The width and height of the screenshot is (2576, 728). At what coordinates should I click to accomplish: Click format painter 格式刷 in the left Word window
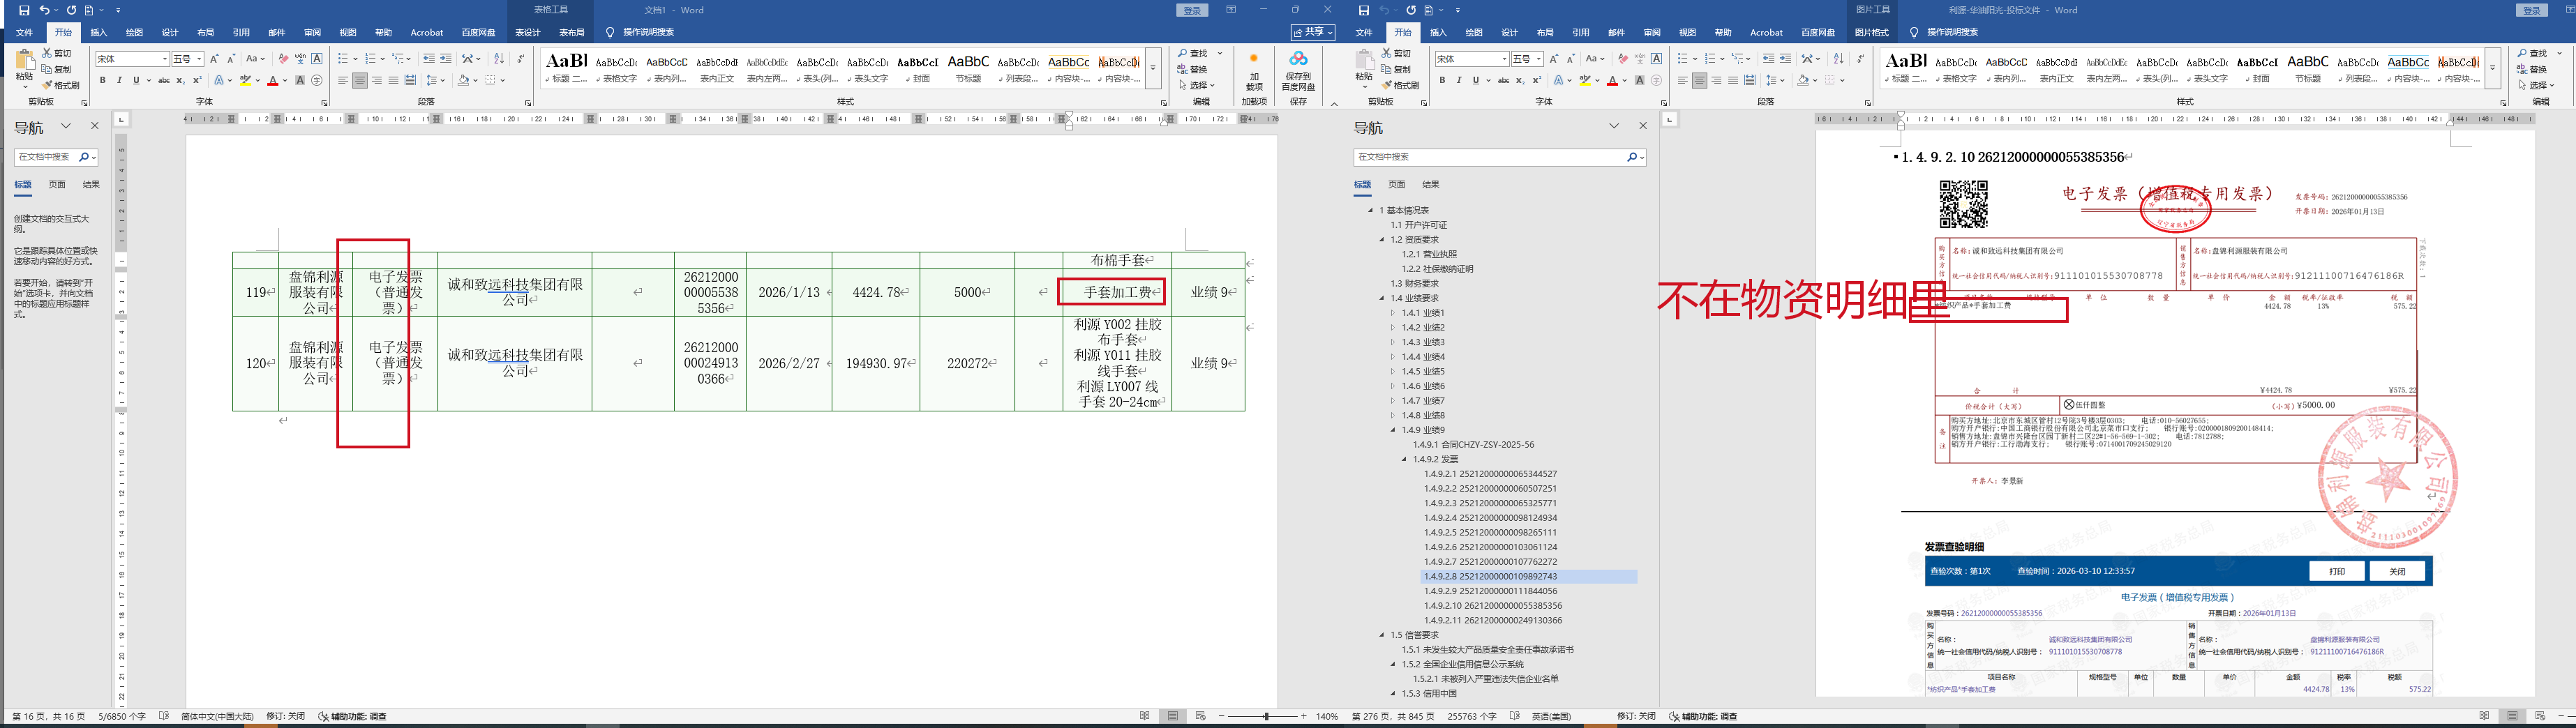[62, 85]
